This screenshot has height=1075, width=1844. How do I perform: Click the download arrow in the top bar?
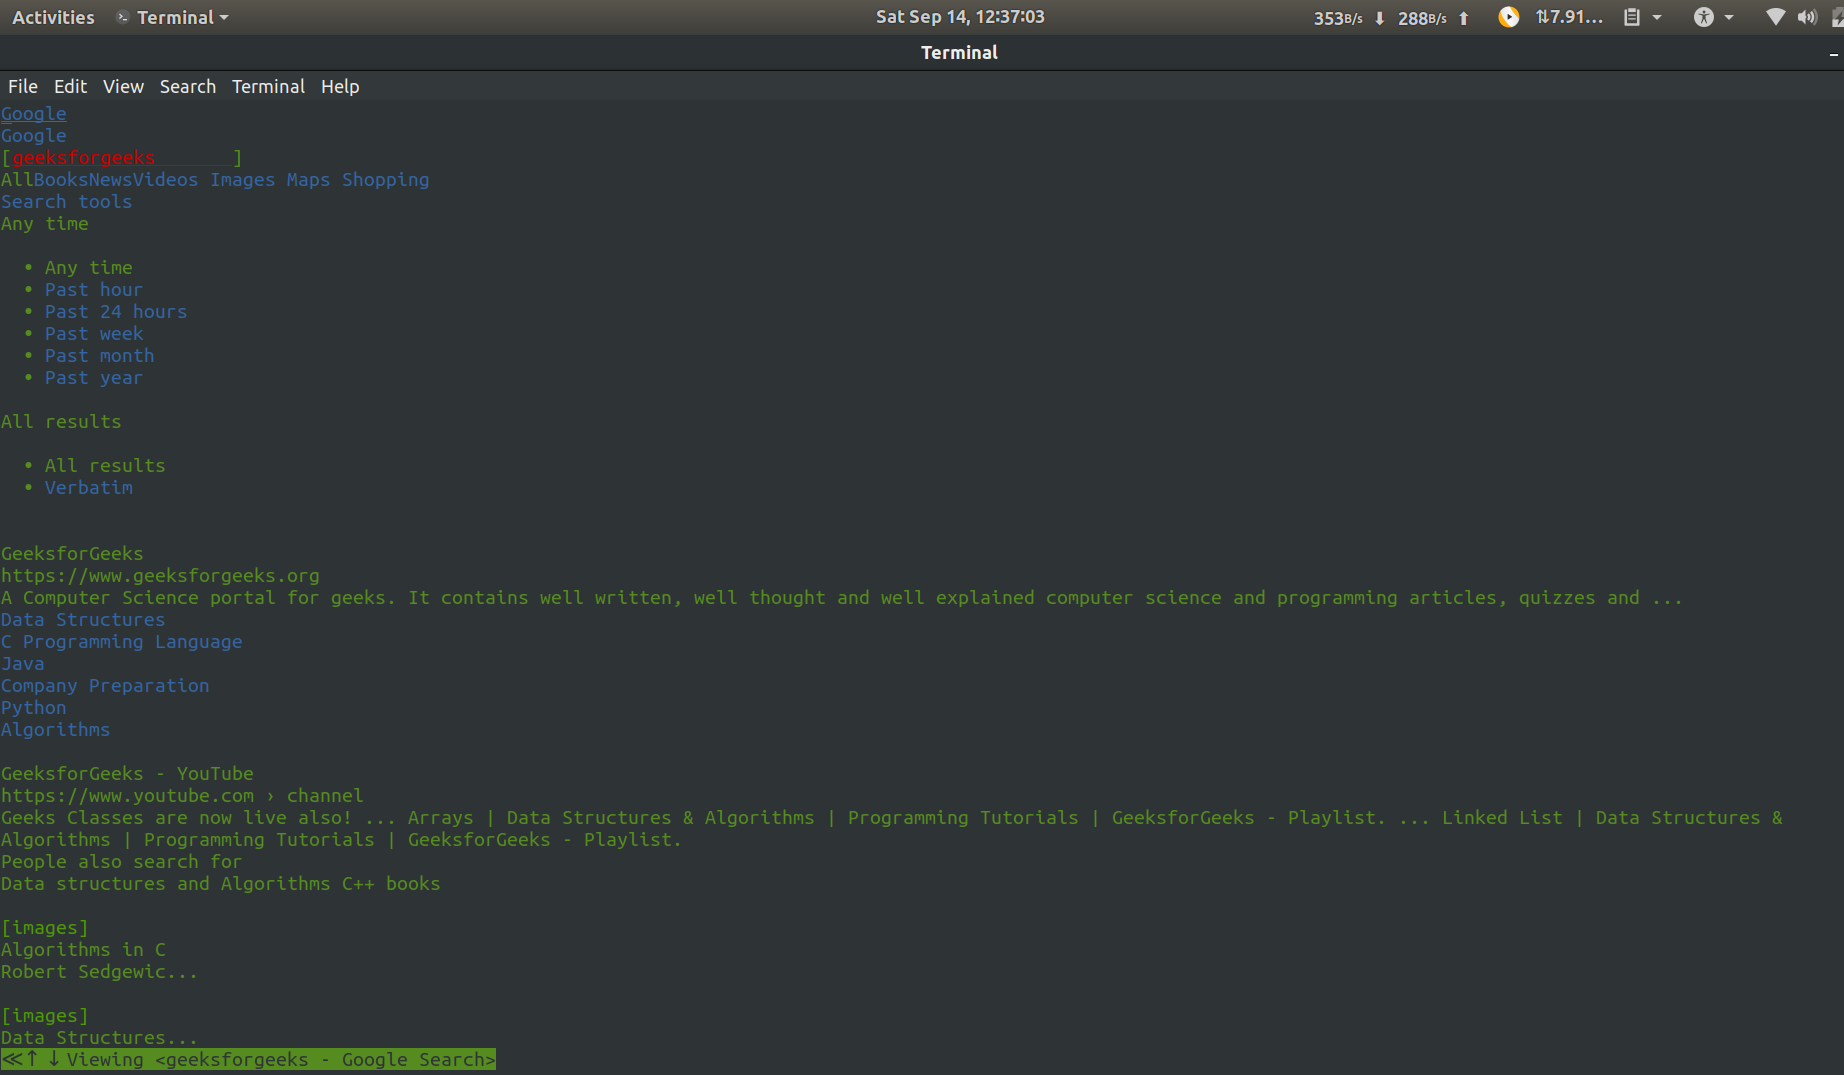pyautogui.click(x=1380, y=18)
